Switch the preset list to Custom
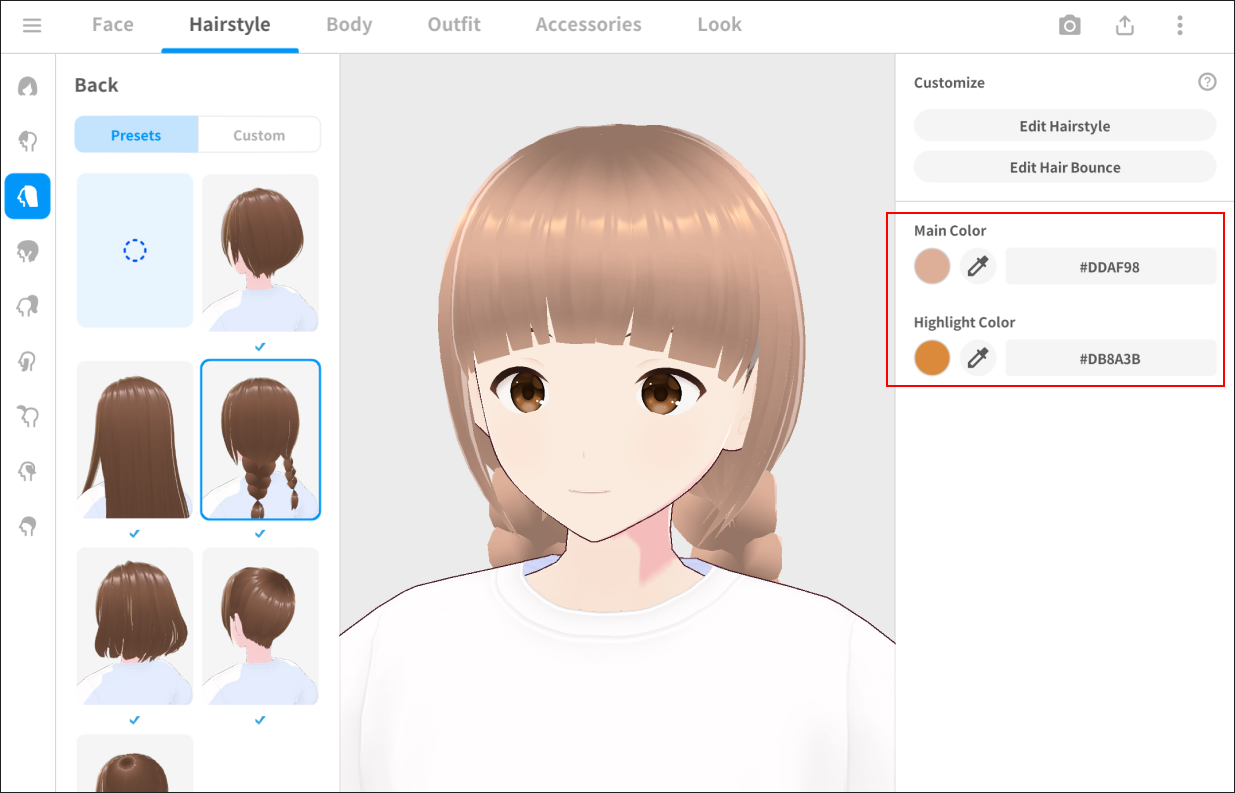Screen dimensions: 1235x793 click(x=259, y=135)
